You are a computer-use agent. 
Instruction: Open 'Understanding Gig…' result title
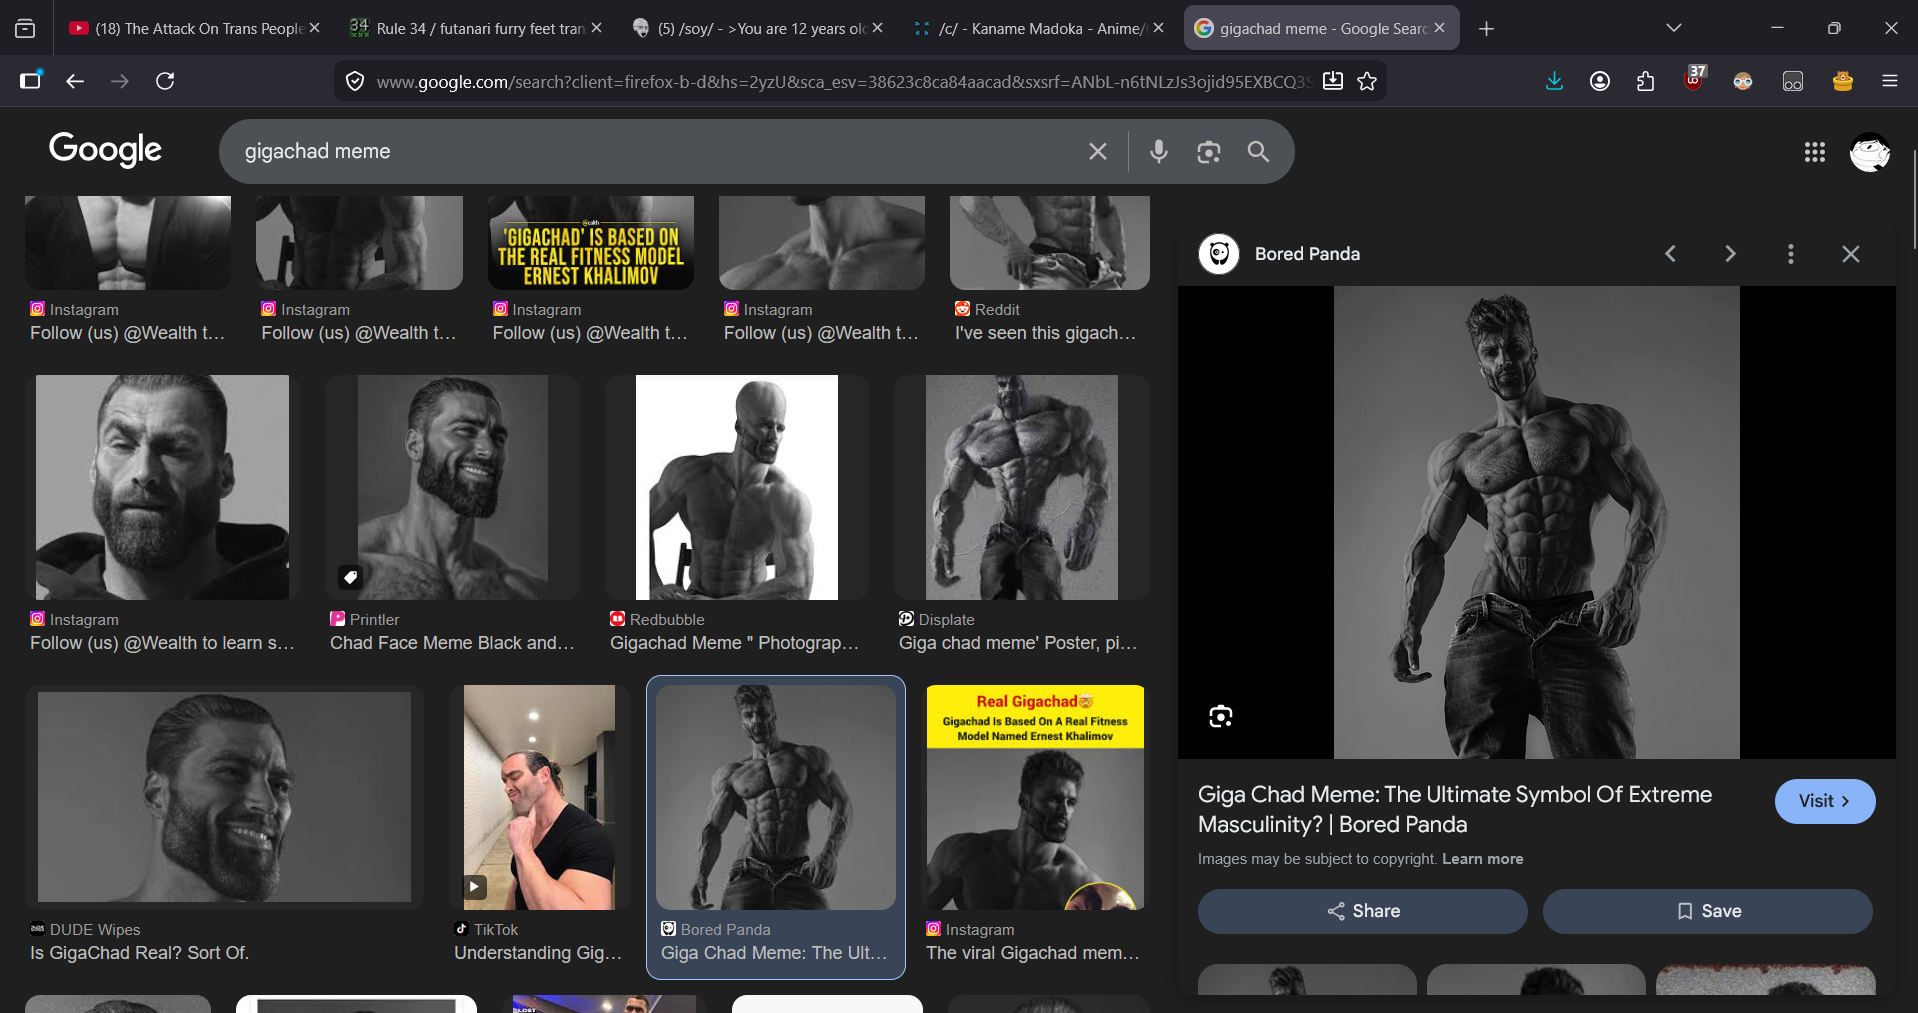538,953
